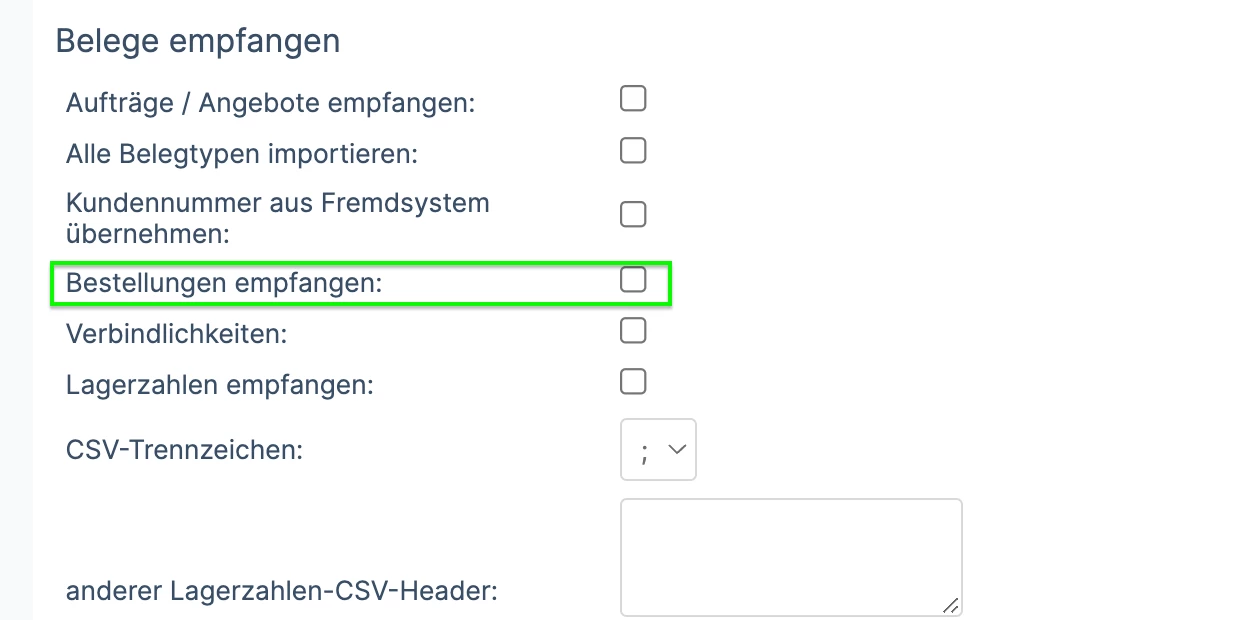
Task: Click the Belege empfangen section heading
Action: point(198,41)
